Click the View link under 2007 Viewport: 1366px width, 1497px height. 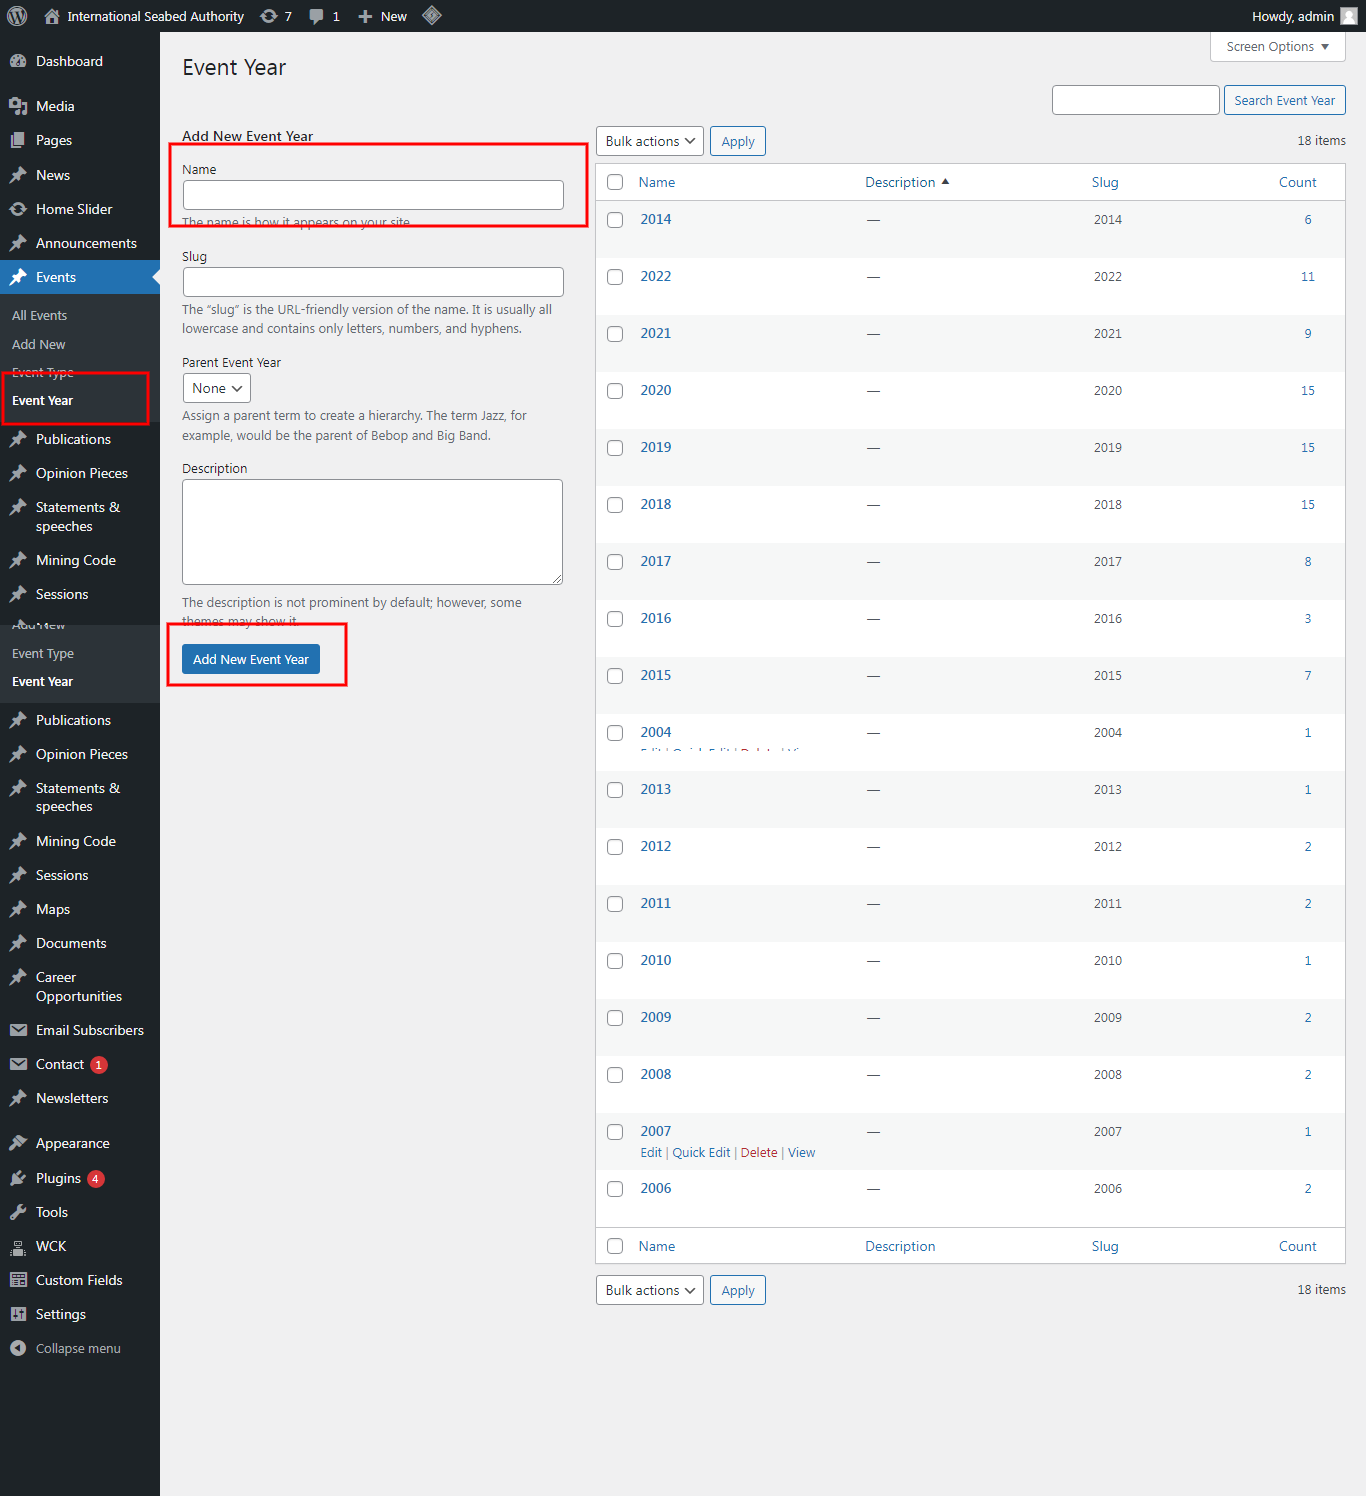point(801,1153)
